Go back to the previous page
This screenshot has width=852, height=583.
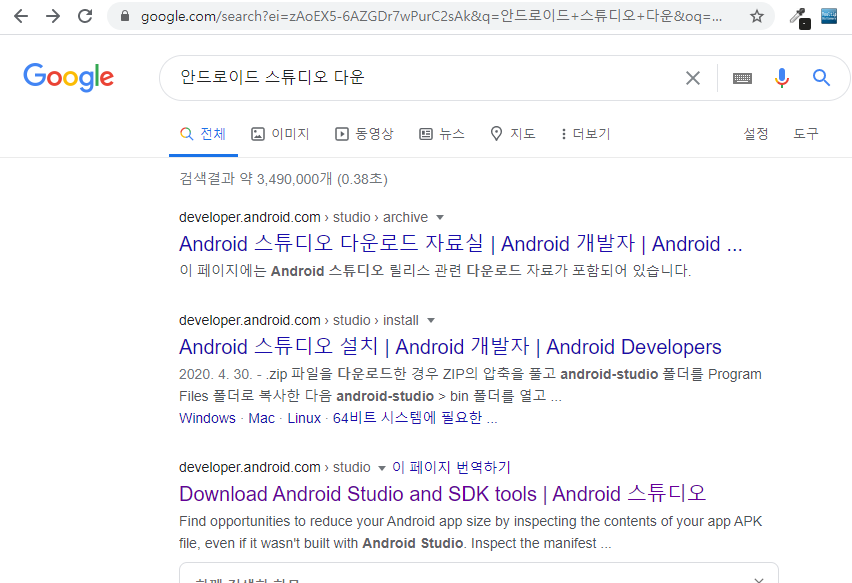click(21, 16)
